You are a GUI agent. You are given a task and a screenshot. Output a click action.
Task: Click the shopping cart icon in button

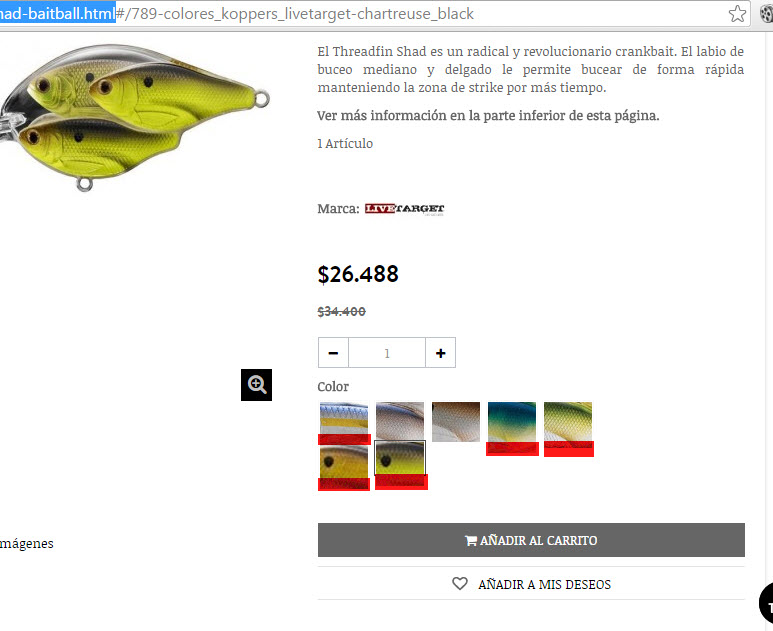click(x=471, y=540)
